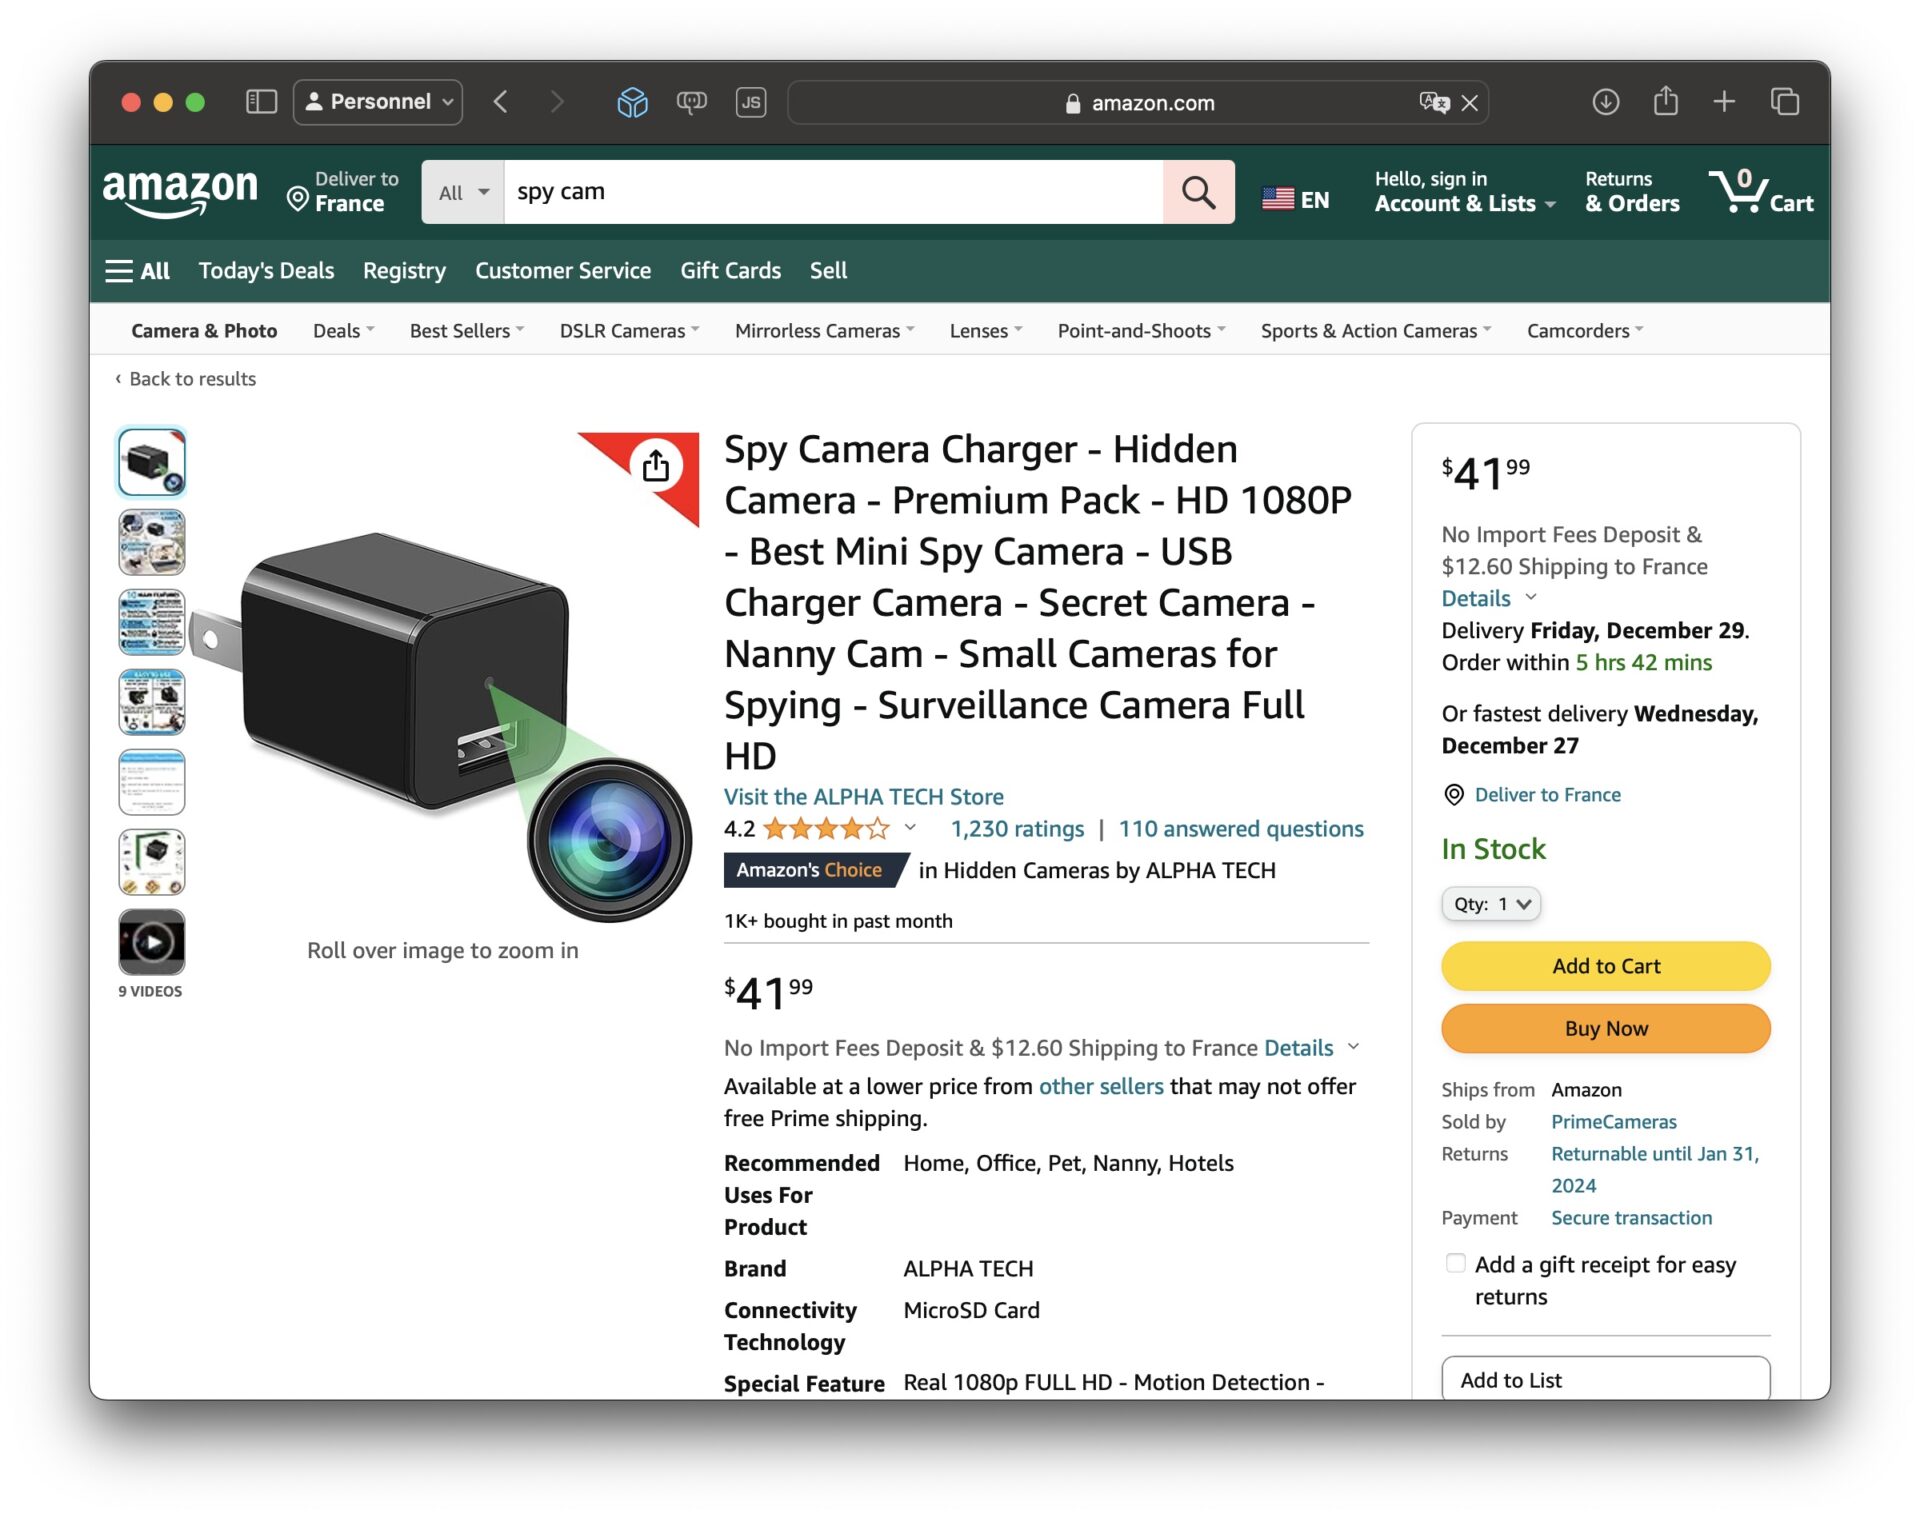The image size is (1920, 1518).
Task: Toggle the Safari sidebar icon
Action: [x=261, y=102]
